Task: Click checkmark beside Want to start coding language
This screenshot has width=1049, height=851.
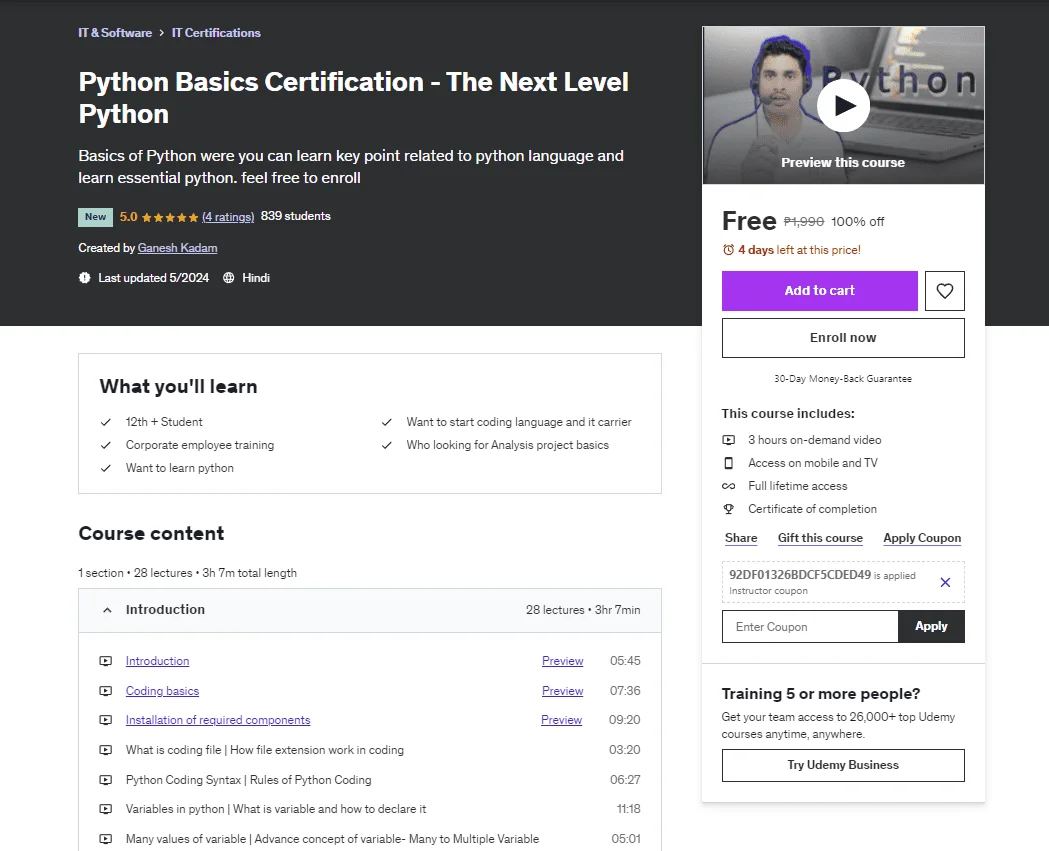Action: [387, 422]
